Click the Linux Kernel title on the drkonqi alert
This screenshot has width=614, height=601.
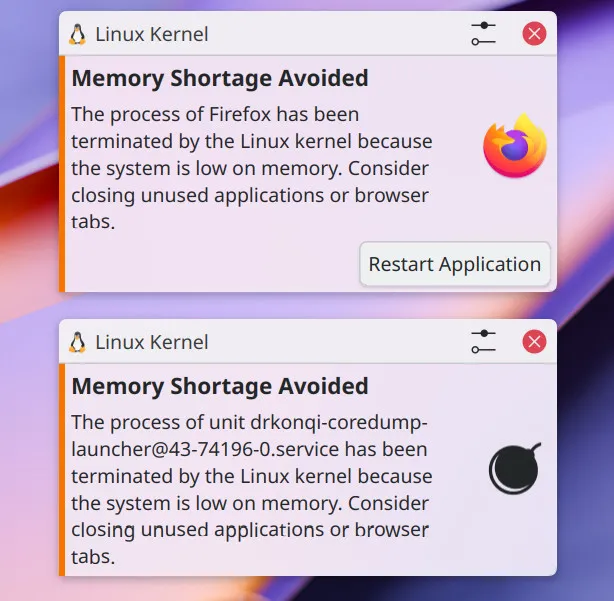(151, 342)
